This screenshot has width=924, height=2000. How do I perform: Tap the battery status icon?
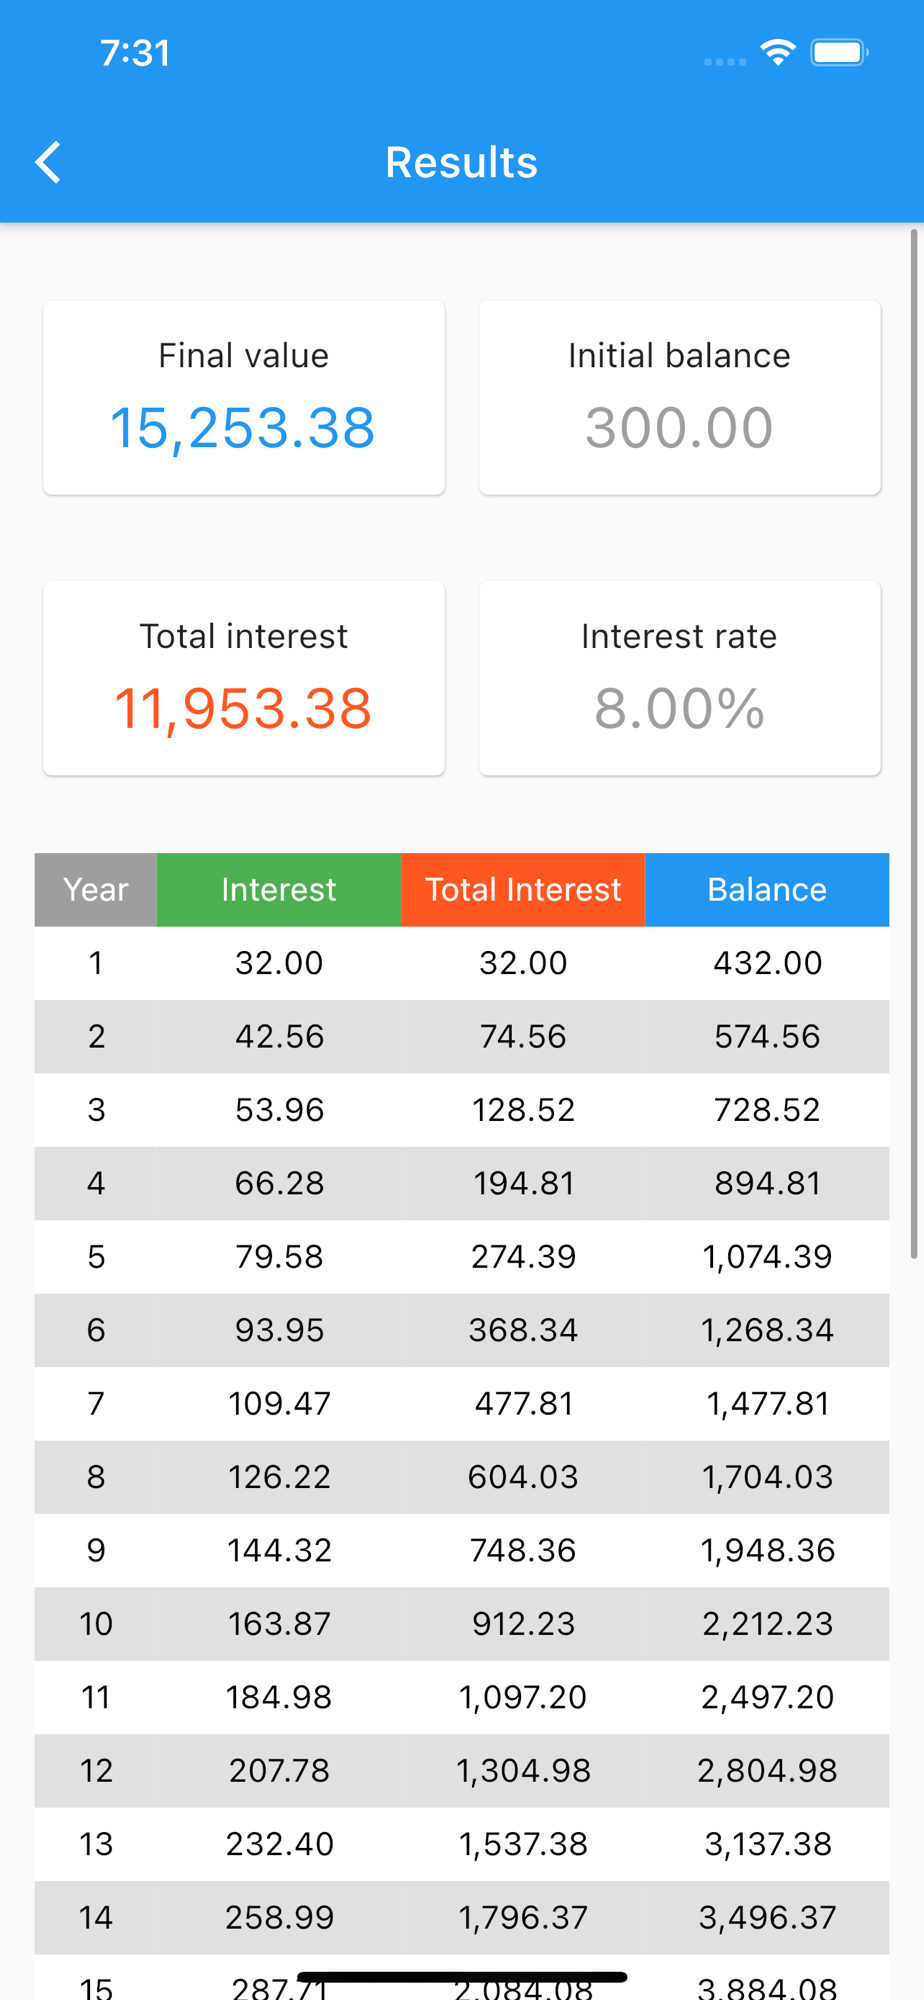pos(839,52)
